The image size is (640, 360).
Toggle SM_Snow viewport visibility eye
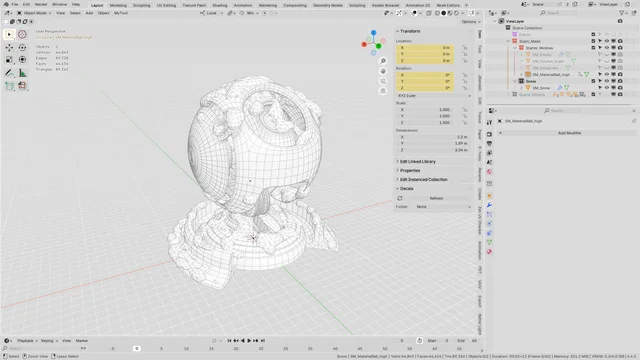click(x=607, y=88)
